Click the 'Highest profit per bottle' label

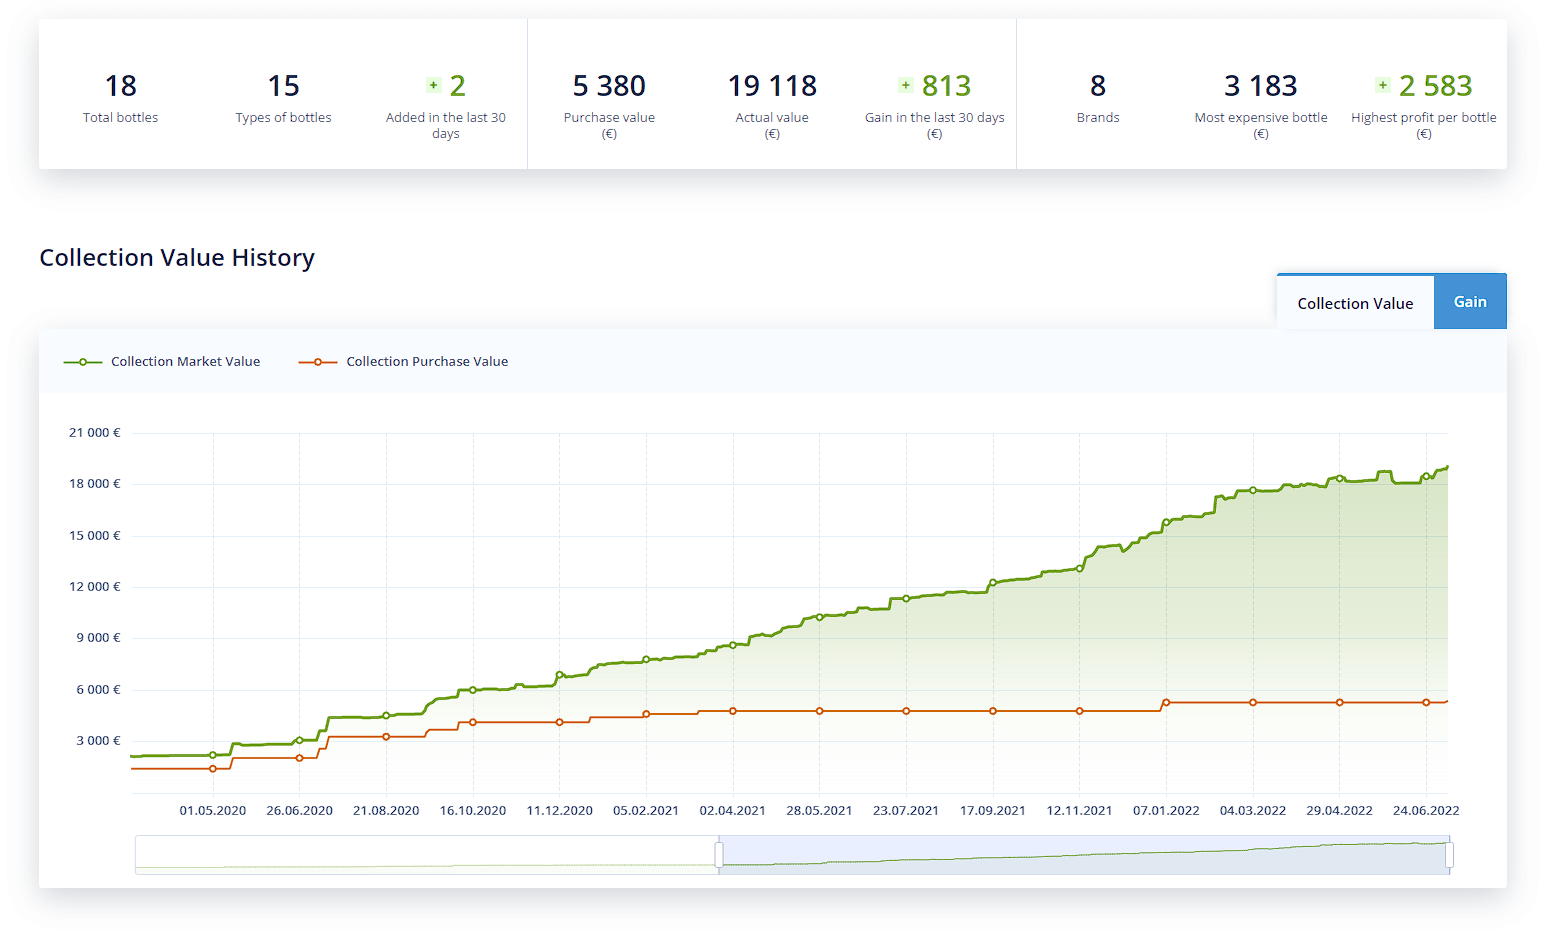(x=1424, y=117)
